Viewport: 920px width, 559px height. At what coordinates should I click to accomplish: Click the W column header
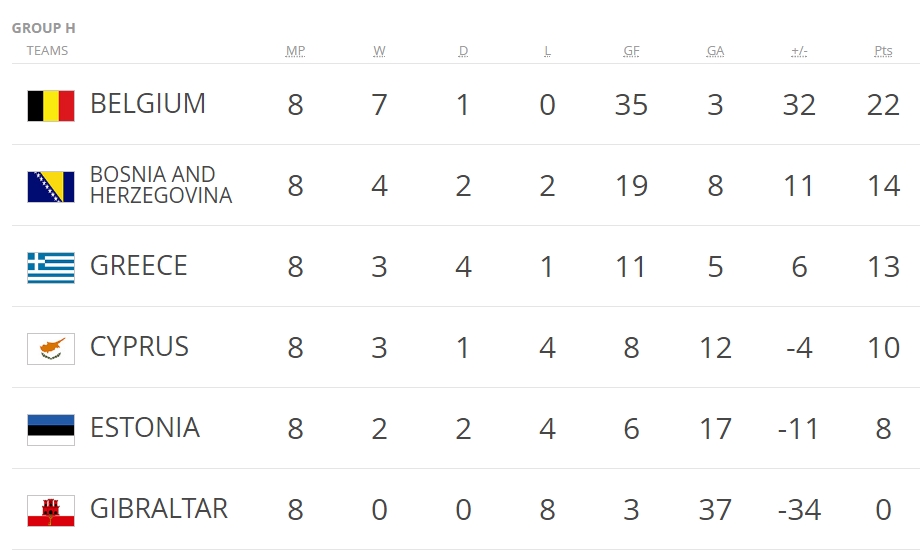379,51
